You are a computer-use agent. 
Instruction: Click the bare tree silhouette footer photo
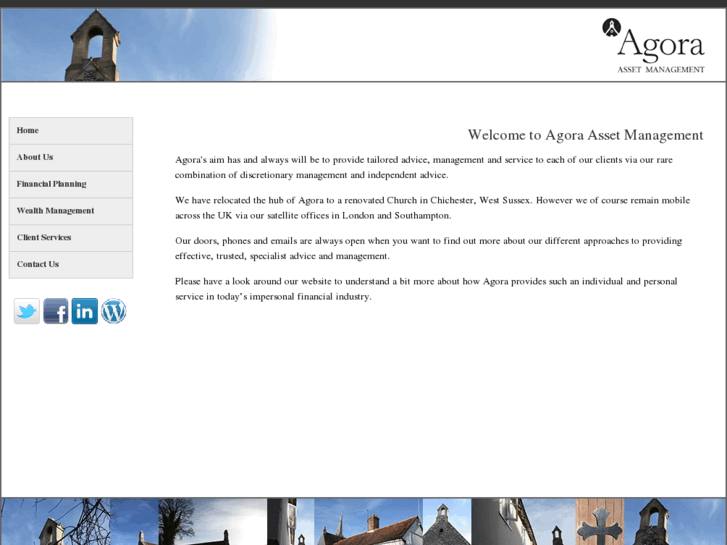[x=212, y=522]
